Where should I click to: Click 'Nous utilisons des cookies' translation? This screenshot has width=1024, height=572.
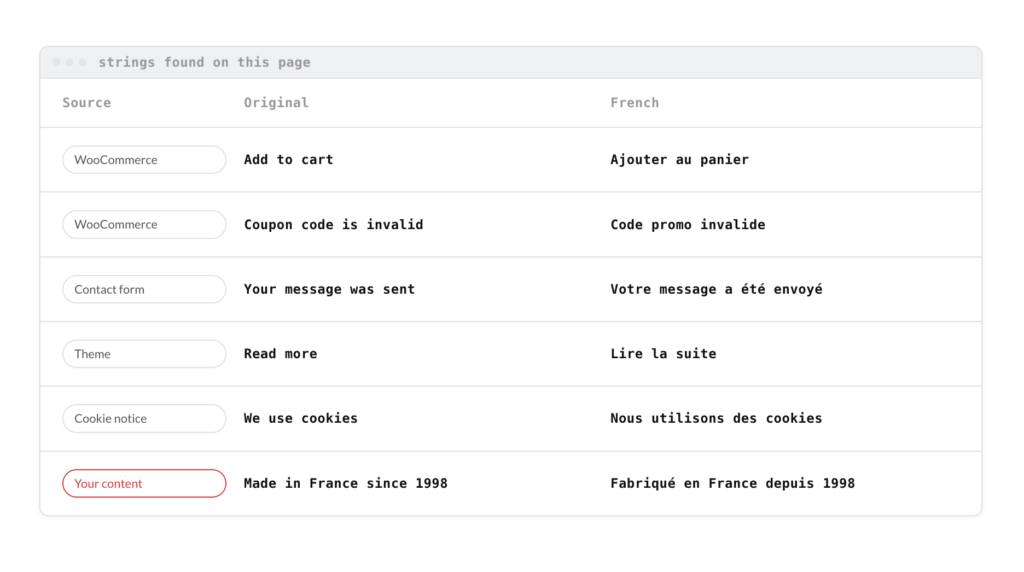pyautogui.click(x=716, y=418)
